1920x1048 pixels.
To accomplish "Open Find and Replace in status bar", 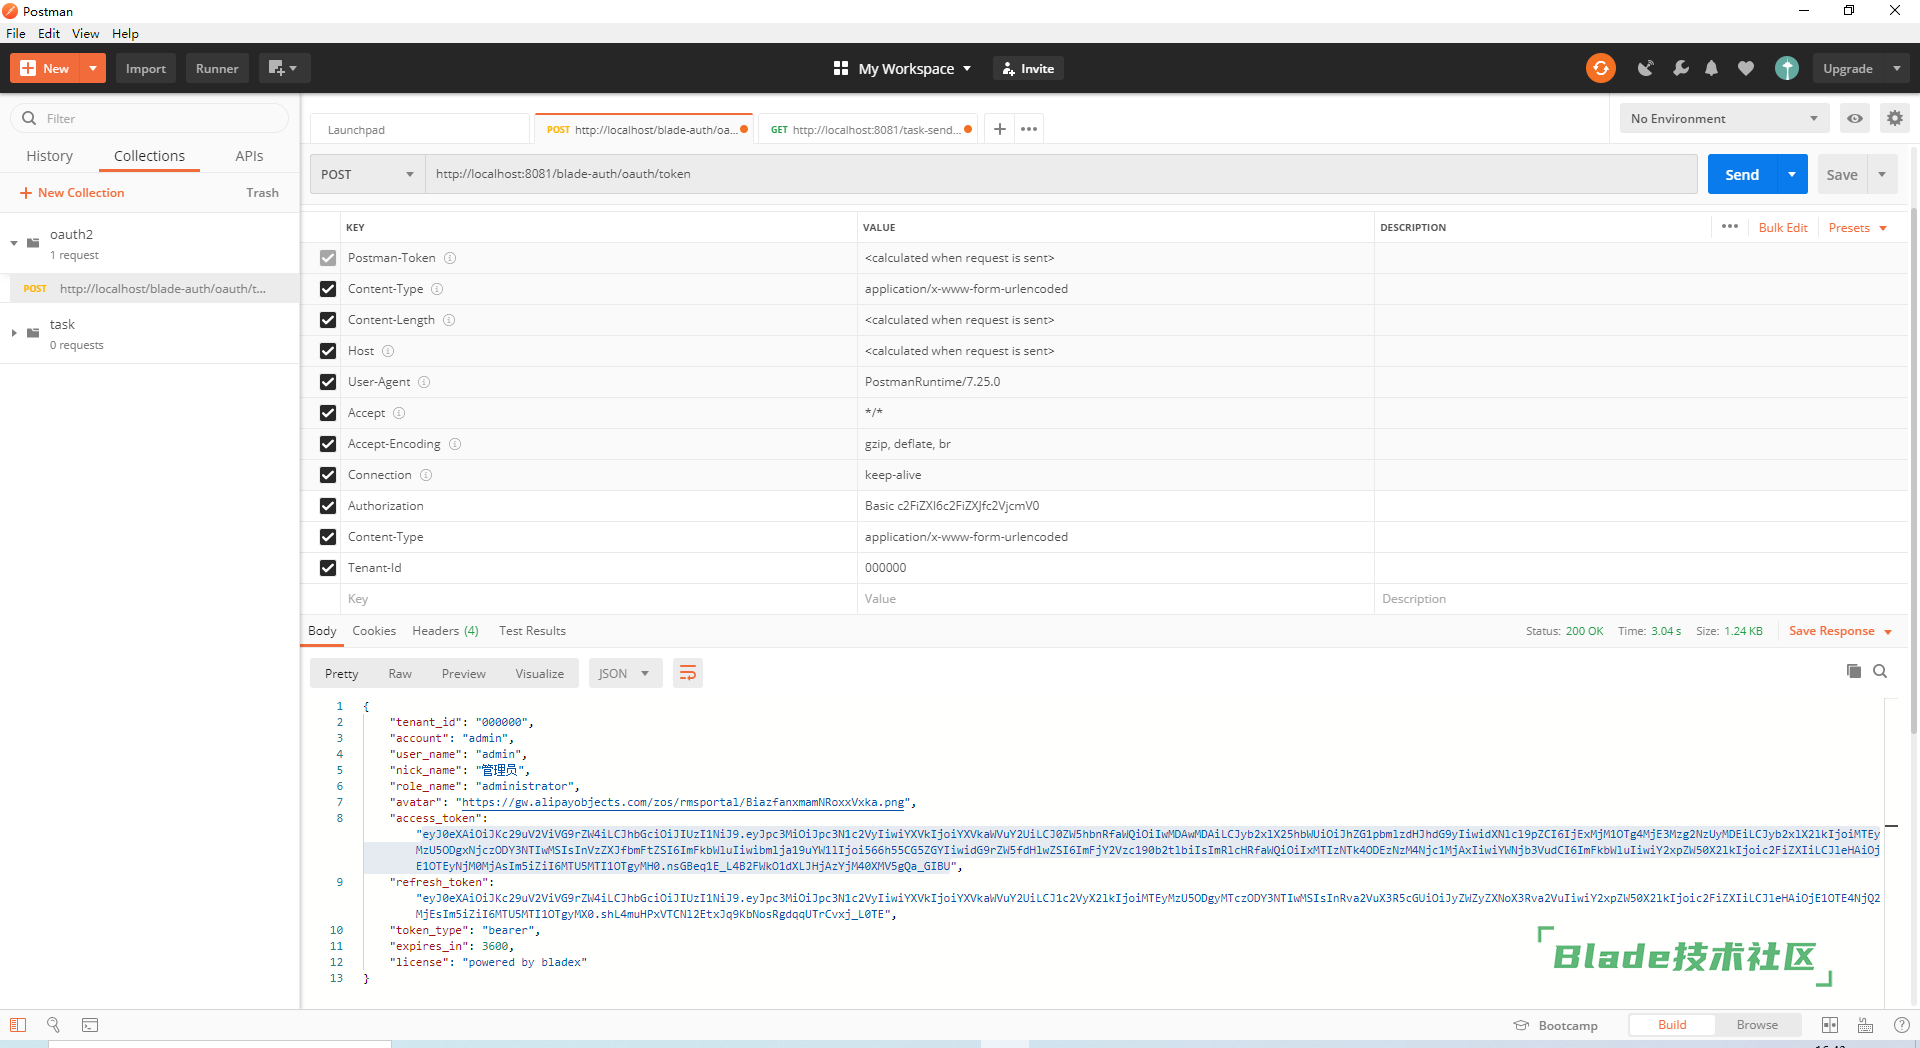I will [x=53, y=1025].
